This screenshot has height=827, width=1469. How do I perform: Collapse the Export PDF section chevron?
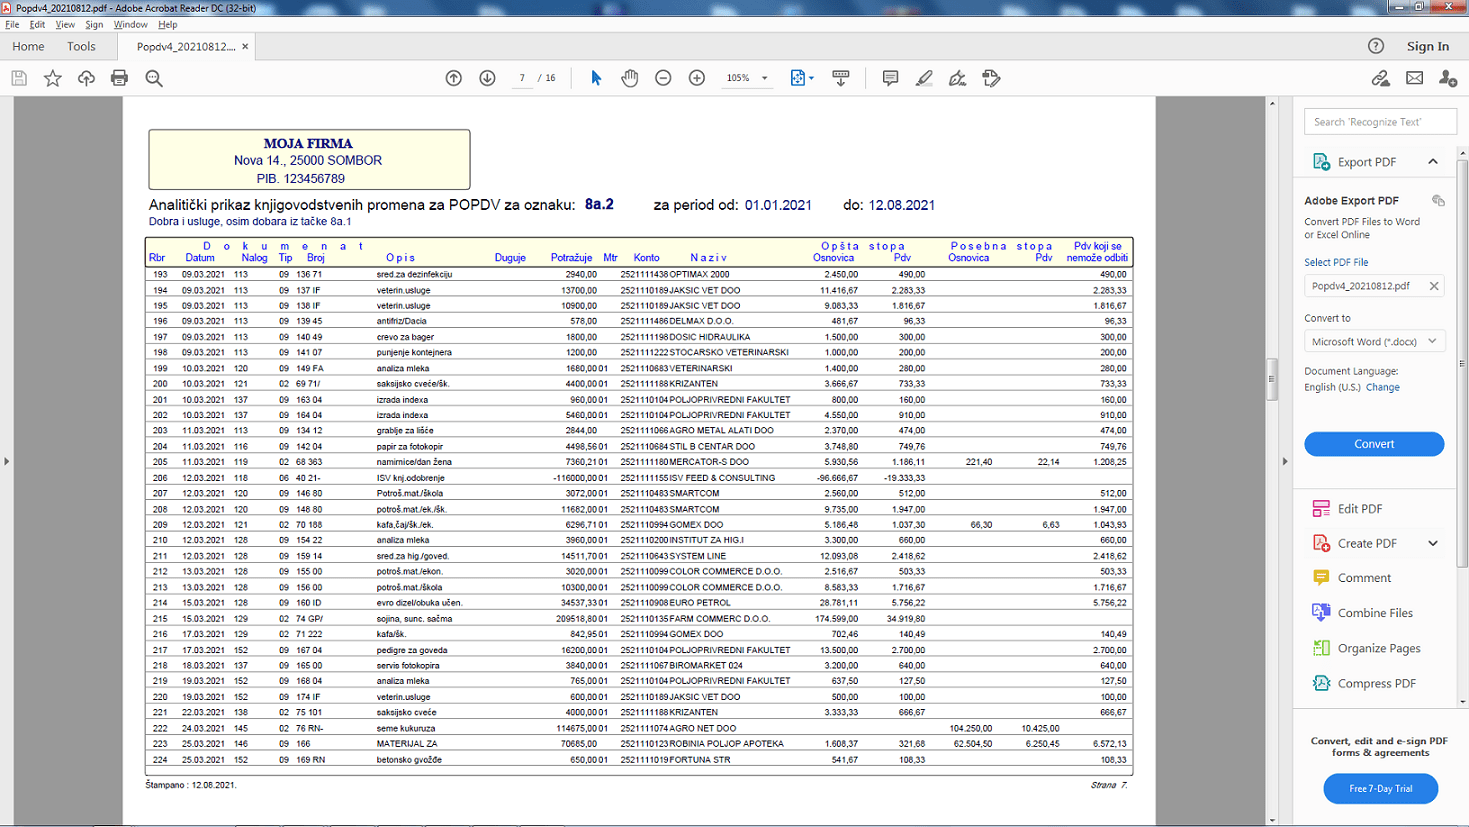tap(1433, 162)
